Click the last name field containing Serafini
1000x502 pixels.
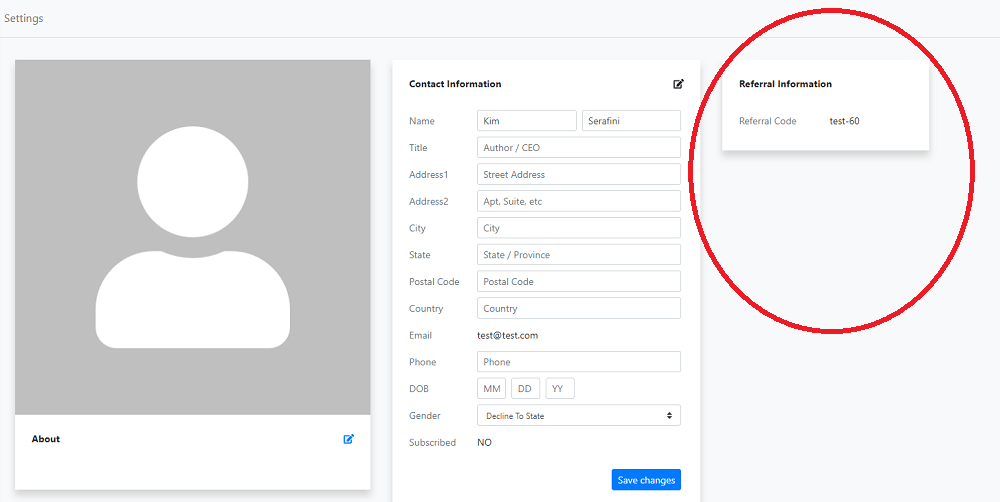coord(631,121)
